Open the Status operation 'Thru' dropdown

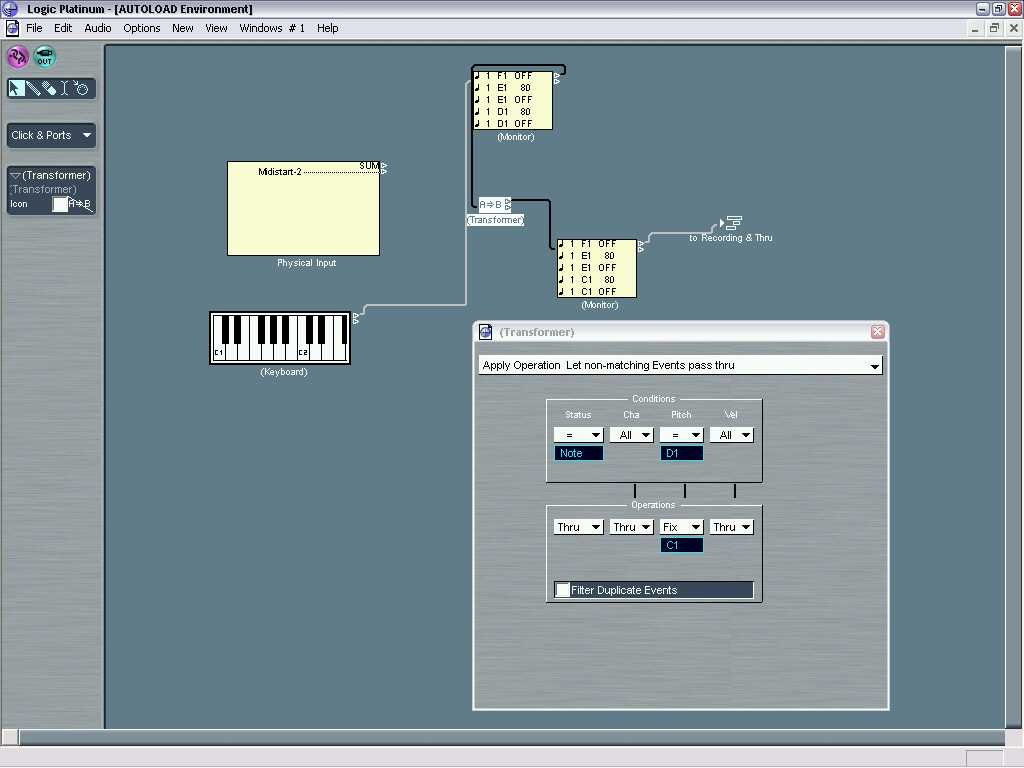578,527
